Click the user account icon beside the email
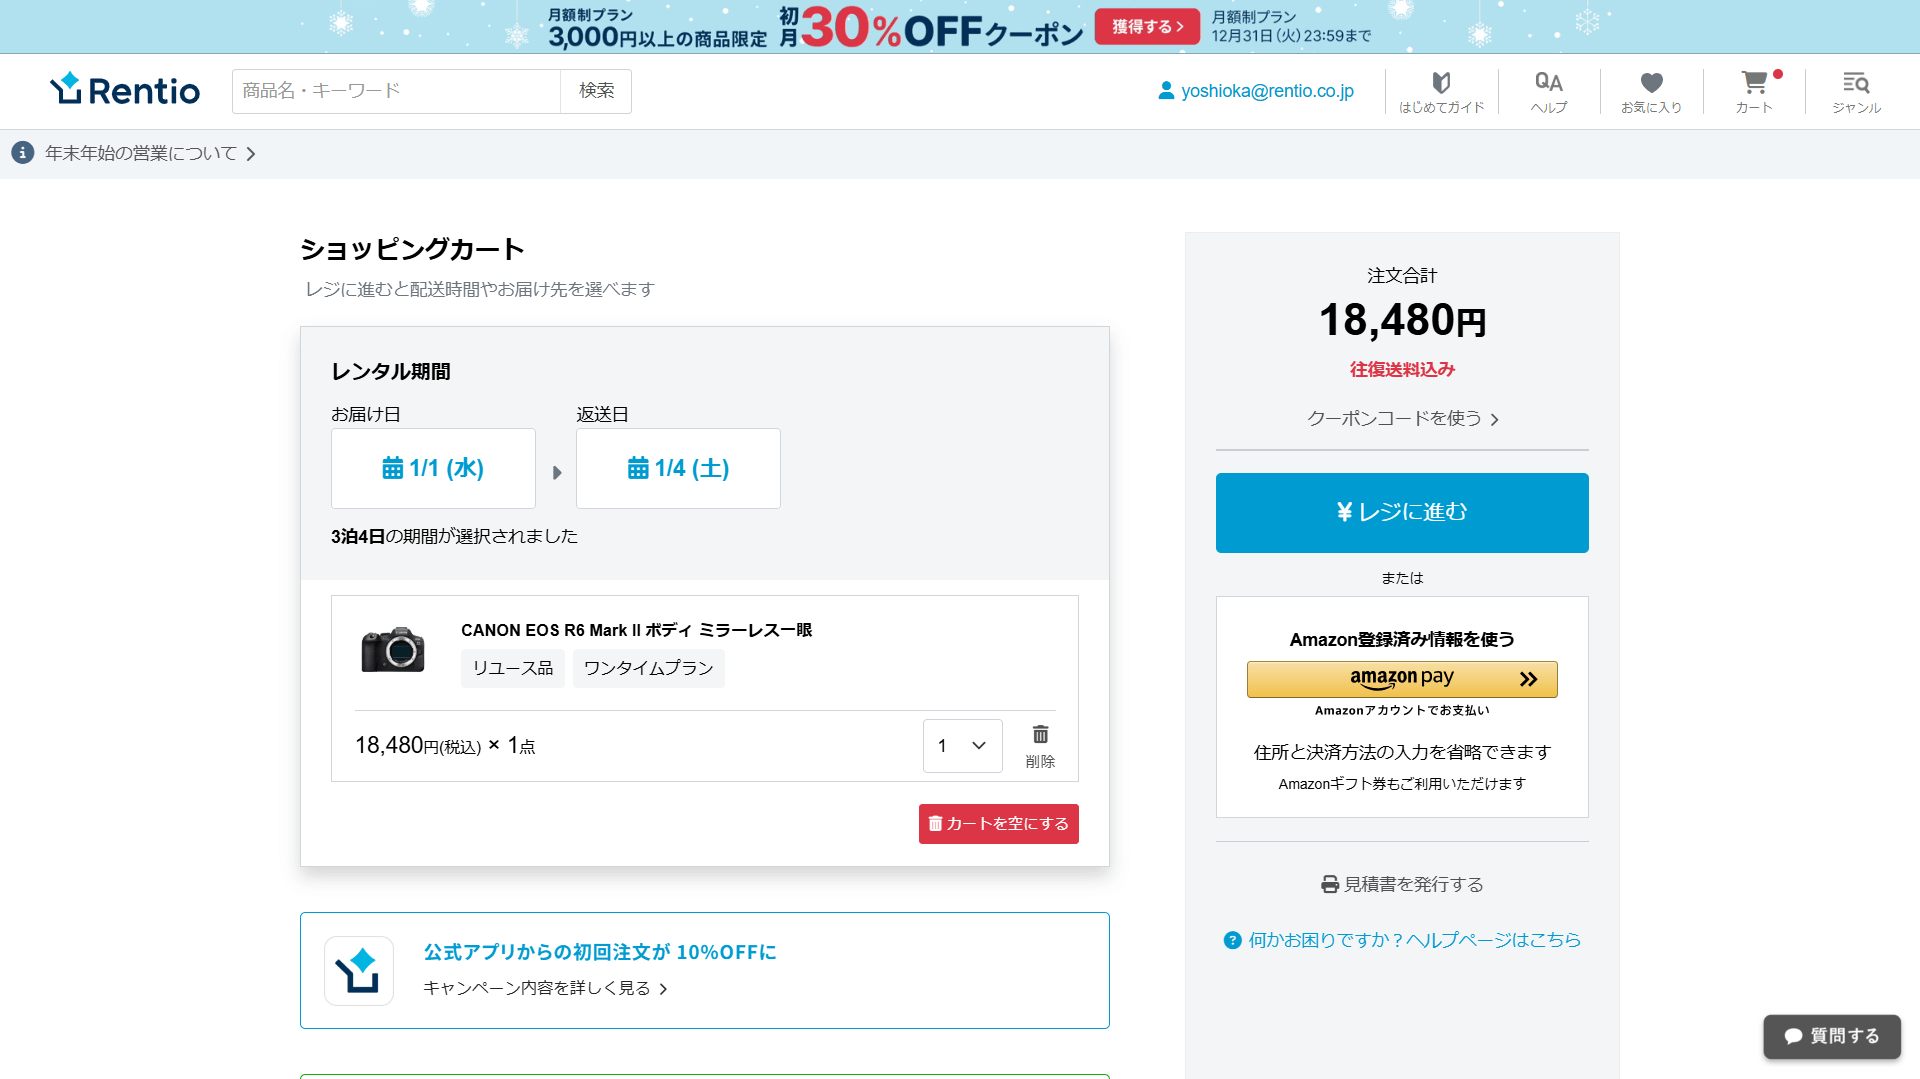 [x=1166, y=90]
